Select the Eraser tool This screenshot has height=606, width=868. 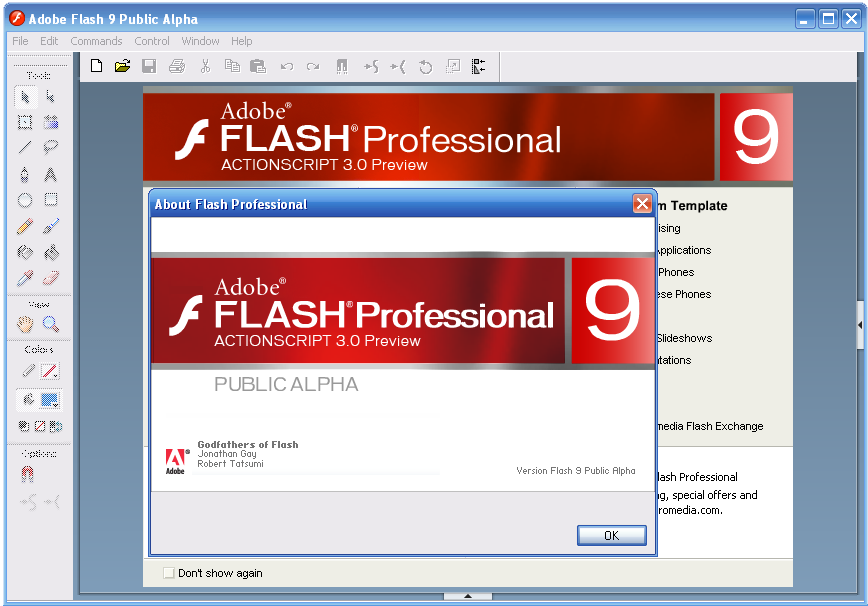pyautogui.click(x=50, y=278)
